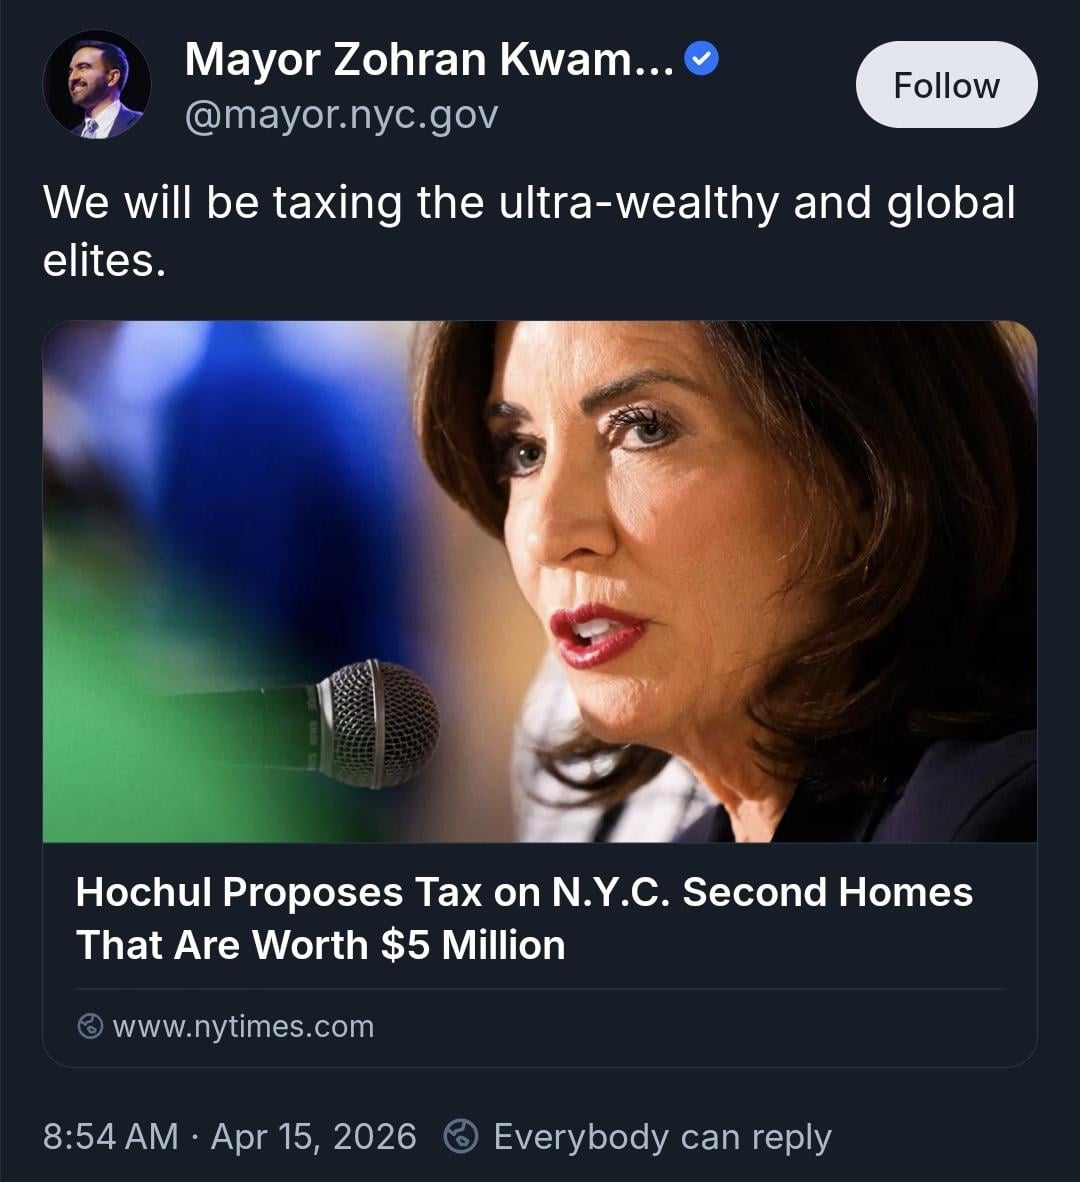Click the Apr 15, 2026 post date

coord(314,1137)
